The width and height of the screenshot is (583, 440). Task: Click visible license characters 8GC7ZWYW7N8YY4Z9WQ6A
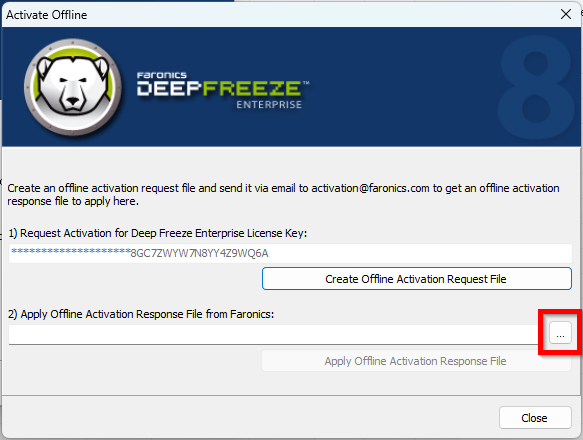tap(199, 254)
